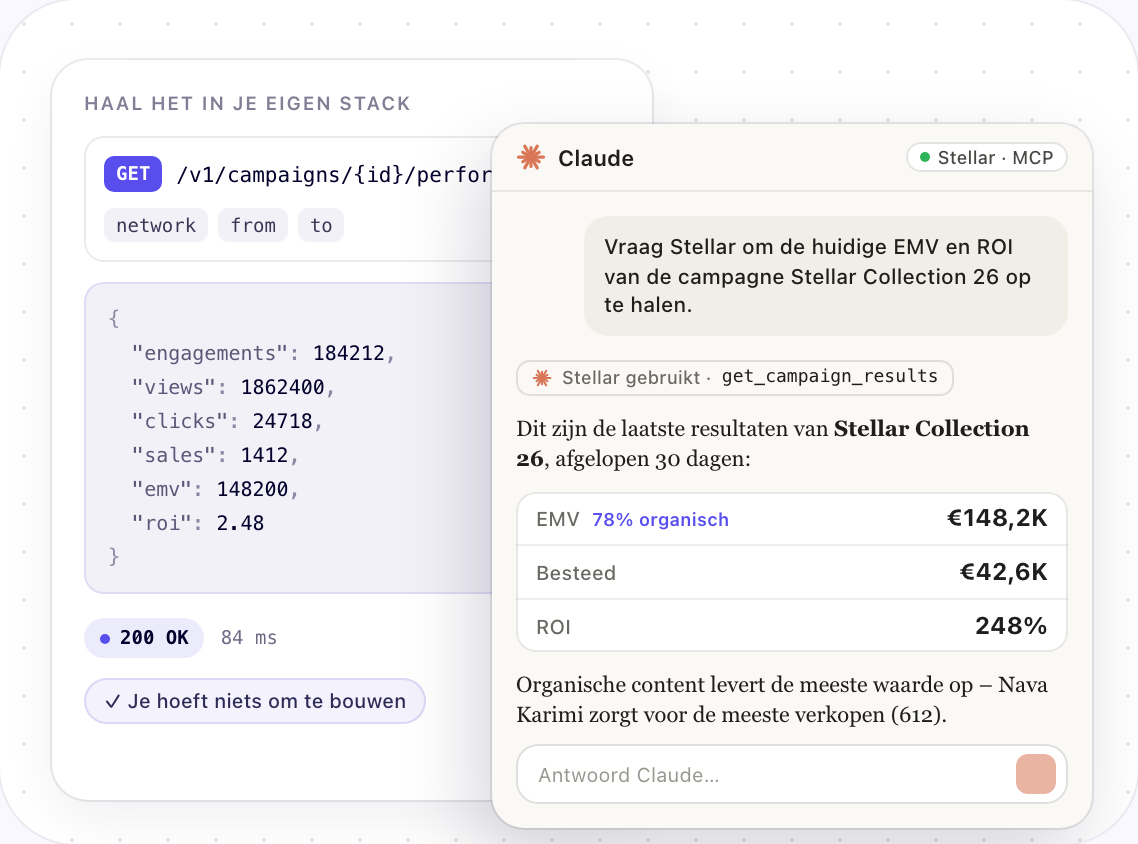Click the 78% organisch link
Image resolution: width=1138 pixels, height=844 pixels.
pyautogui.click(x=660, y=520)
